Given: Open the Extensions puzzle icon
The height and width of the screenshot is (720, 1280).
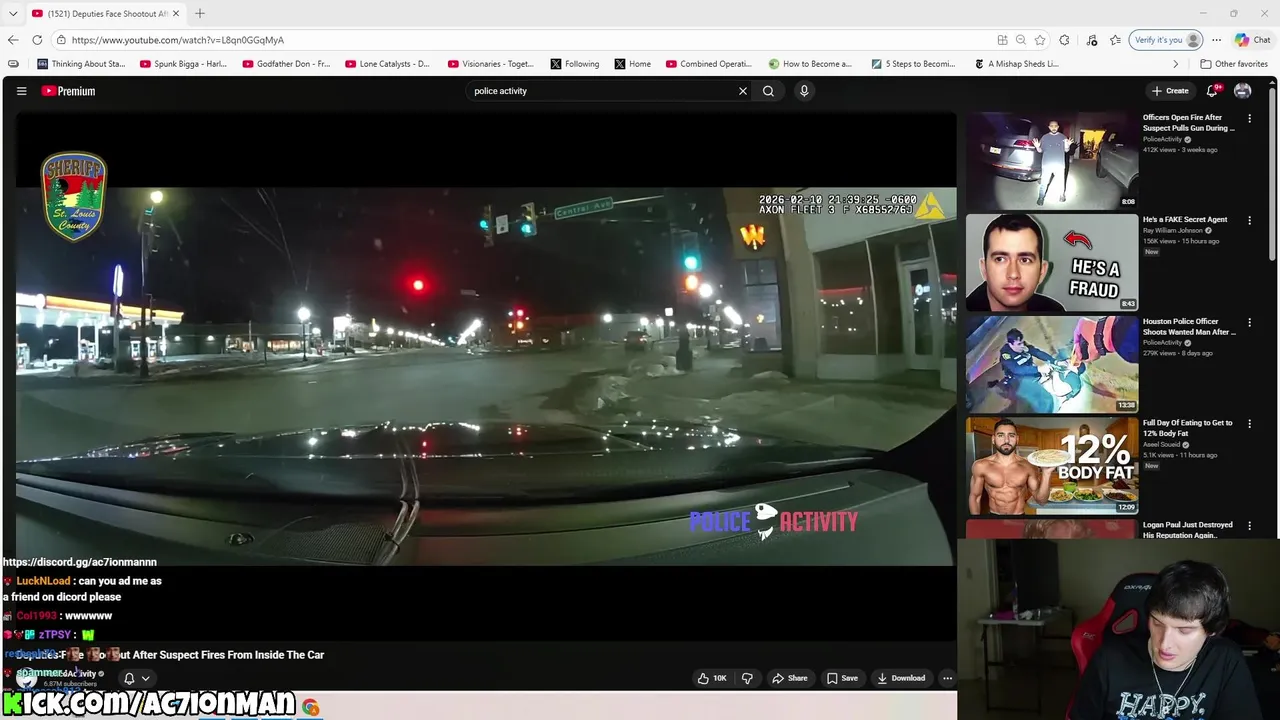Looking at the screenshot, I should click(1064, 40).
